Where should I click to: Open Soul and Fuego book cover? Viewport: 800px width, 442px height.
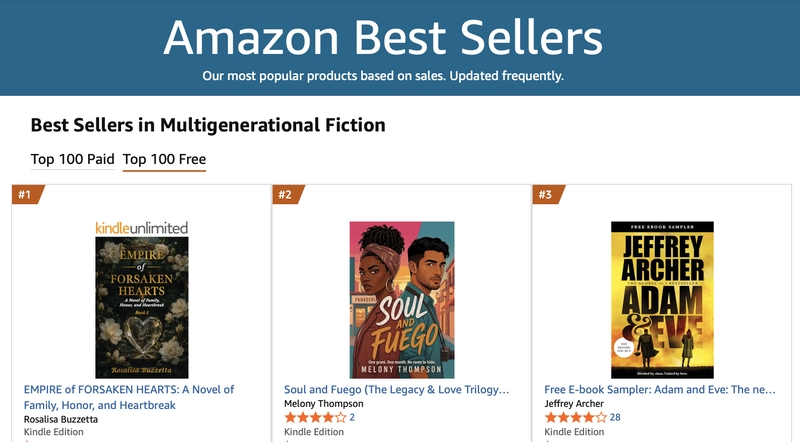(x=402, y=300)
